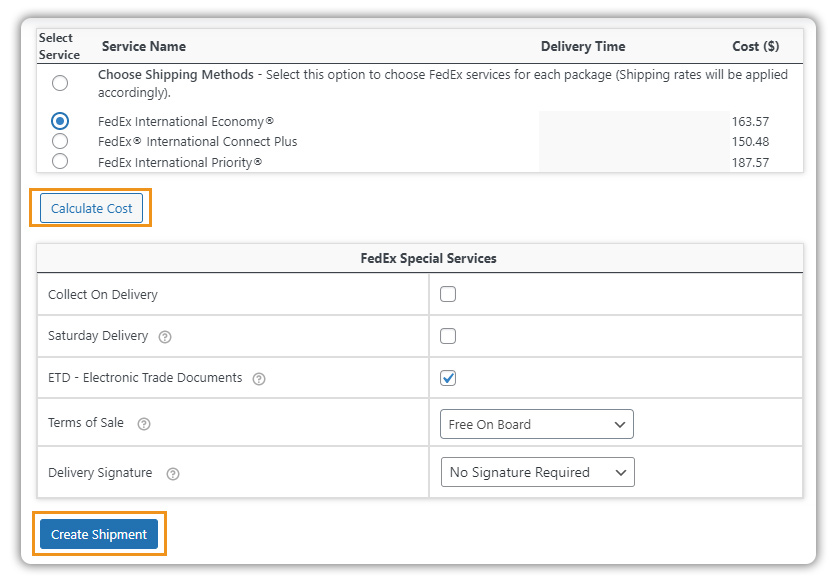Pick the FedEx International Priority radio button
This screenshot has height=585, width=839.
click(x=60, y=161)
